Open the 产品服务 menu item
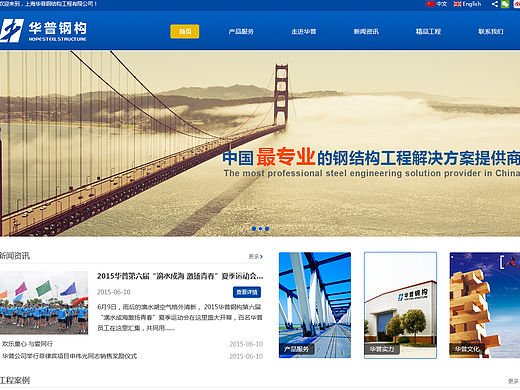This screenshot has width=520, height=390. (x=241, y=31)
